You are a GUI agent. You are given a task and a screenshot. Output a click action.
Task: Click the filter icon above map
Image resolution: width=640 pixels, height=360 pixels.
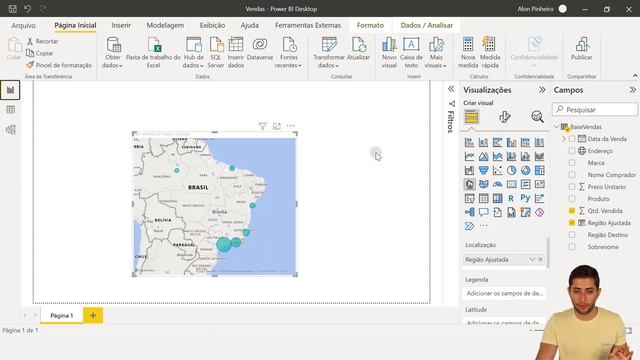tap(262, 126)
